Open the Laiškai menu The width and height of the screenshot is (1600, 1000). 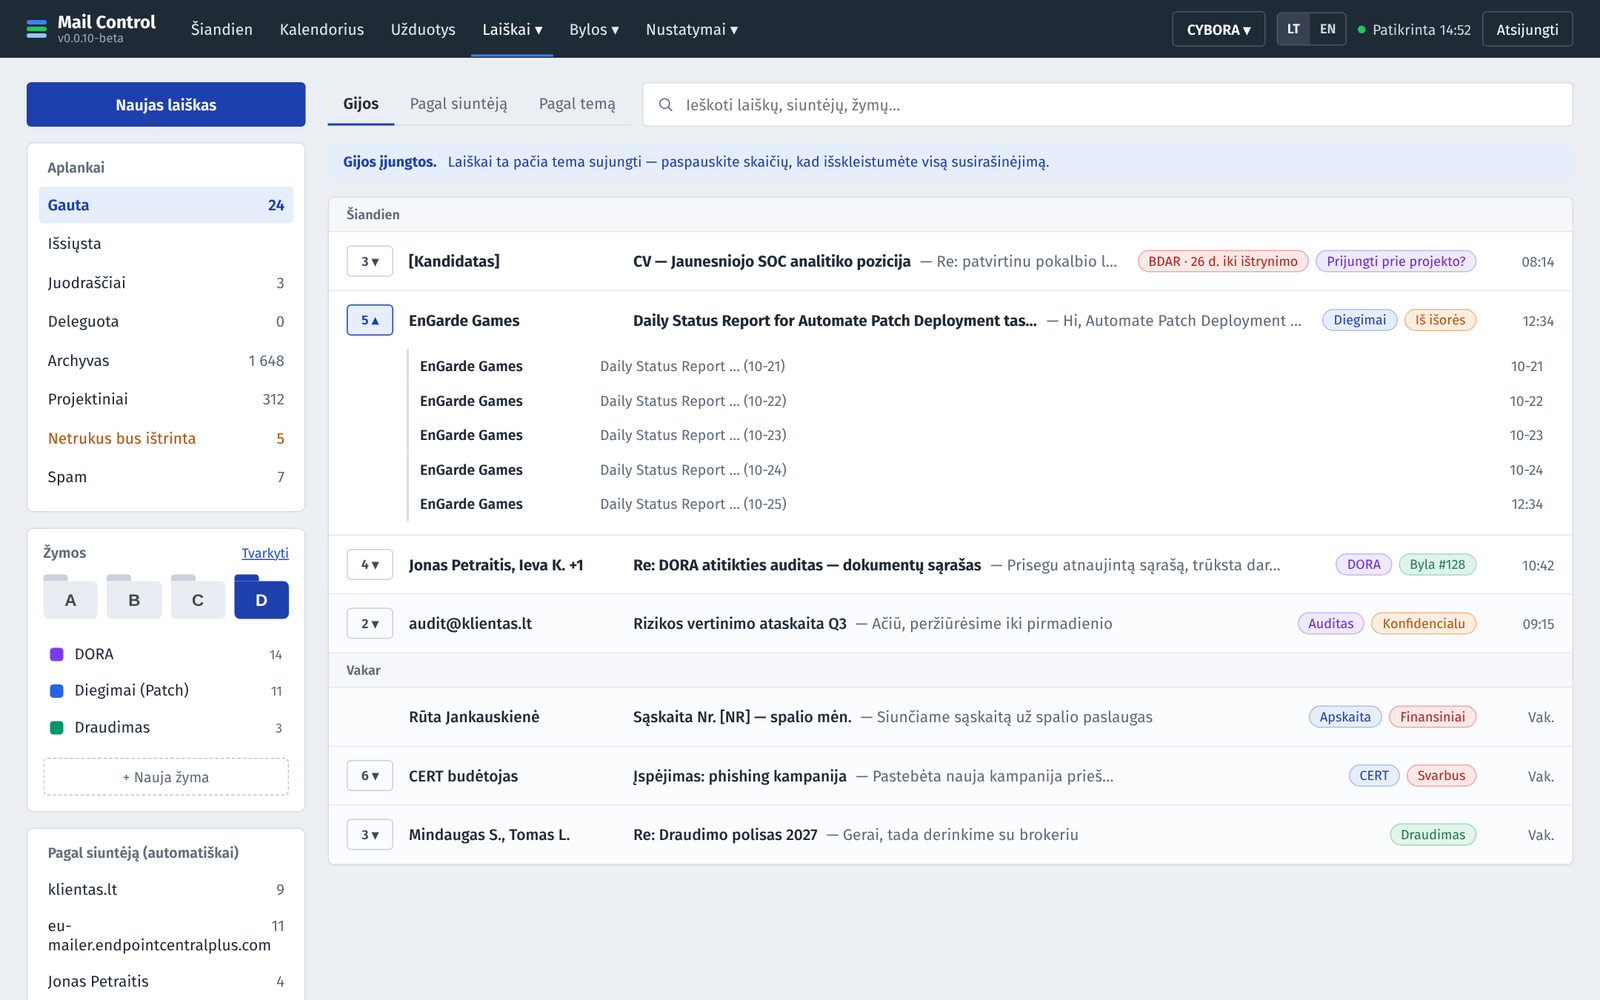(512, 29)
